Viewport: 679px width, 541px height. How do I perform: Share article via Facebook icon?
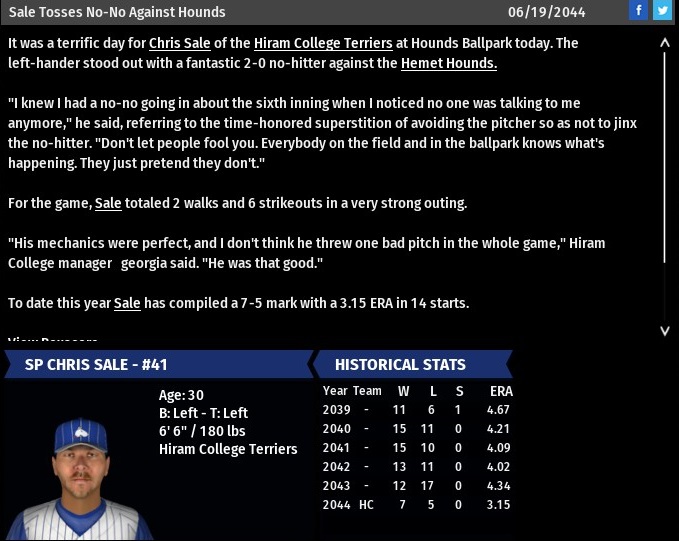(x=638, y=11)
